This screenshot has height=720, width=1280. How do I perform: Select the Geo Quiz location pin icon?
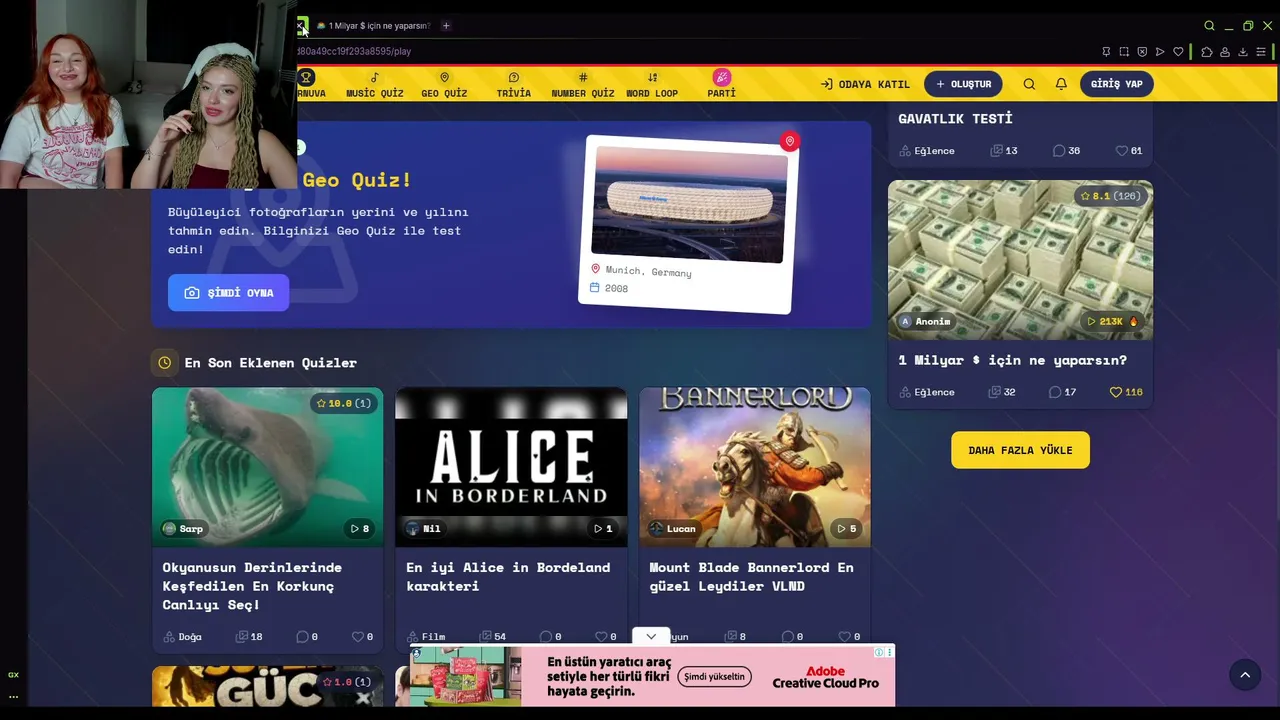pyautogui.click(x=444, y=77)
